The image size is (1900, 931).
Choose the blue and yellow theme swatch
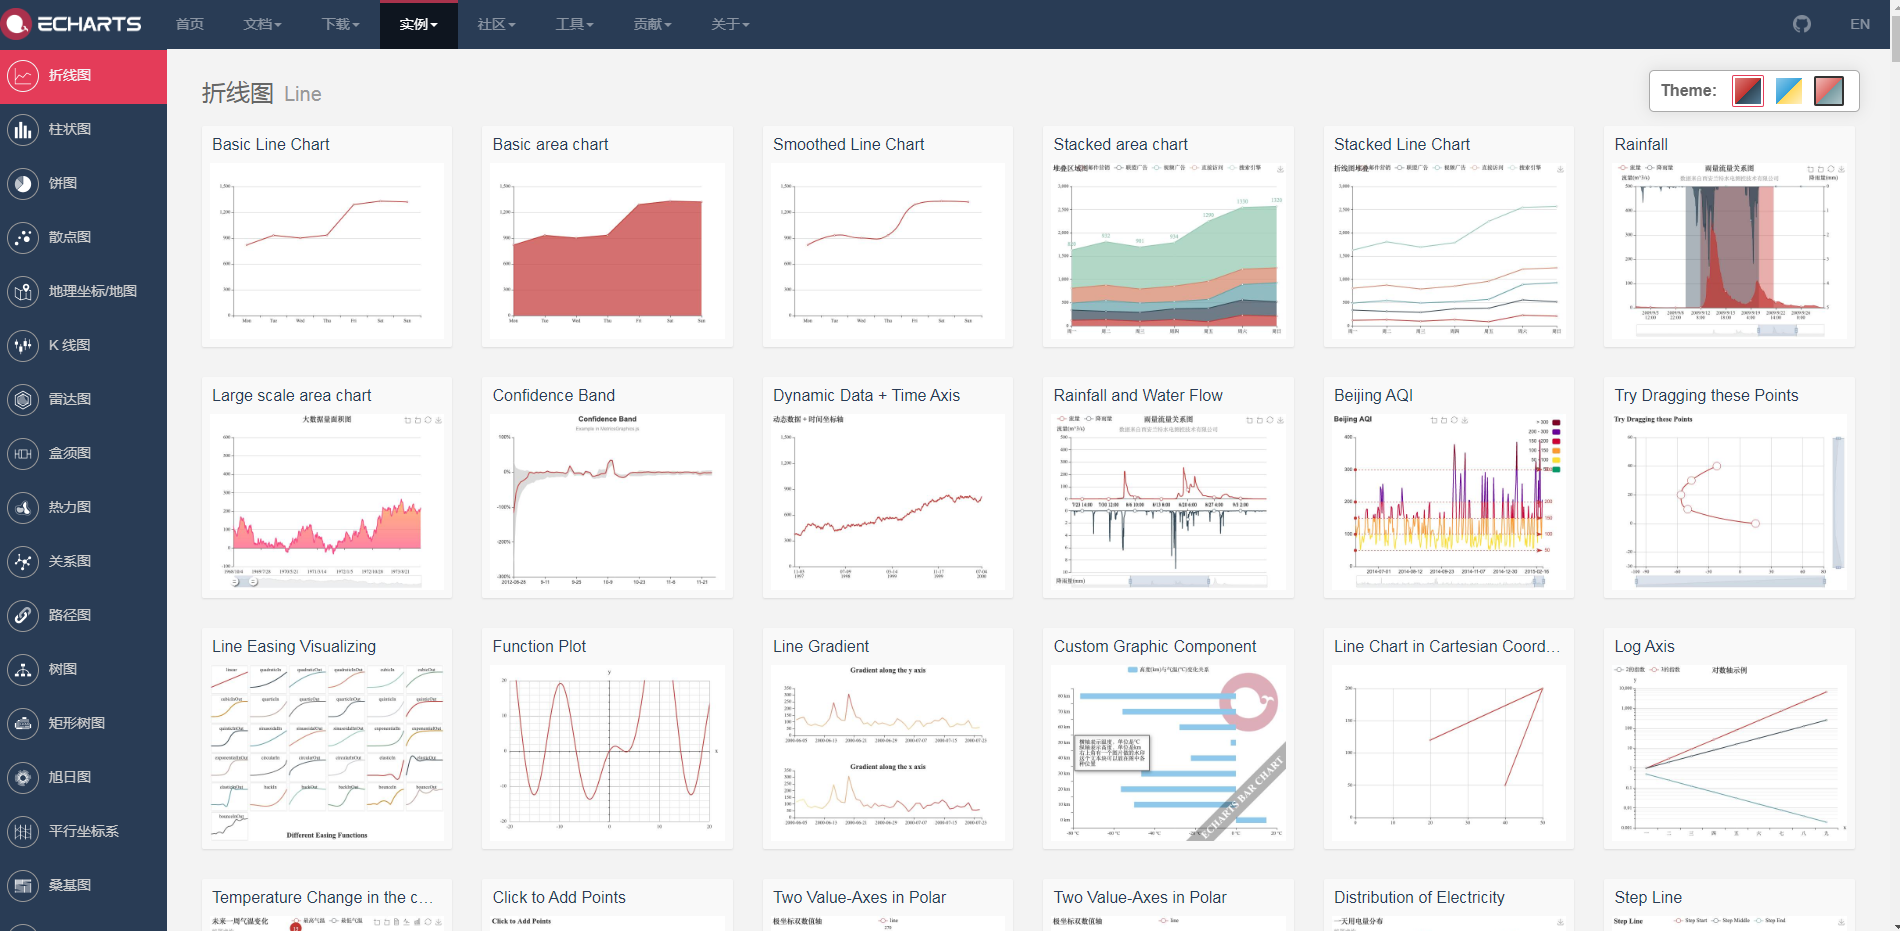(1788, 91)
